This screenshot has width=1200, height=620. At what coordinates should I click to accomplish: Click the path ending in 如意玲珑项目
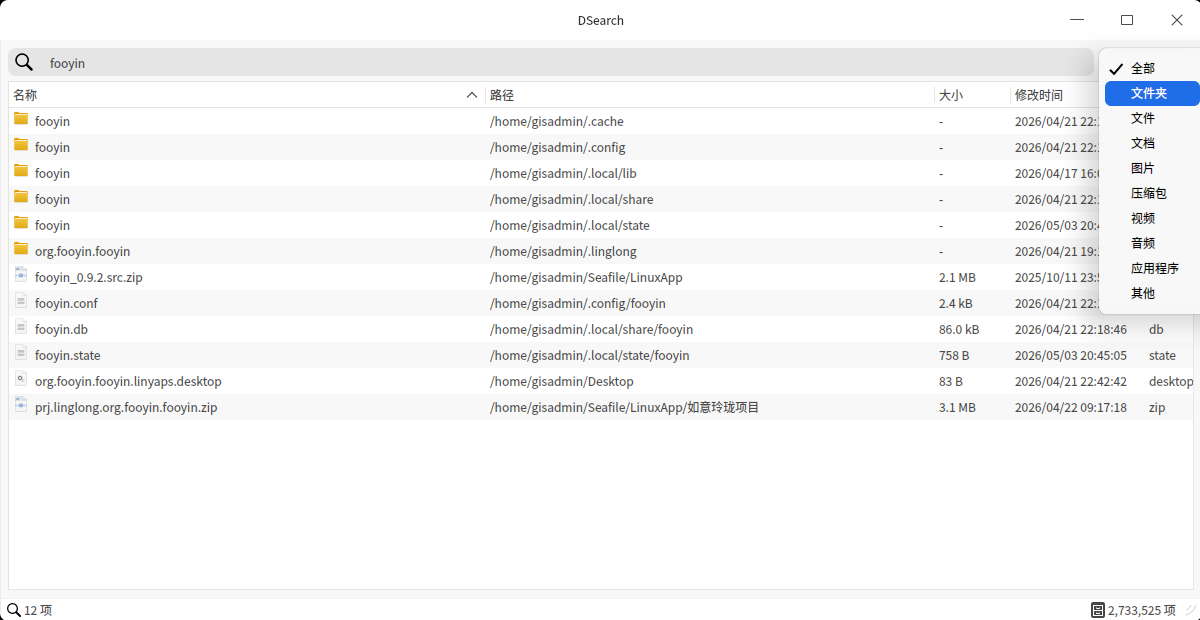pyautogui.click(x=625, y=407)
